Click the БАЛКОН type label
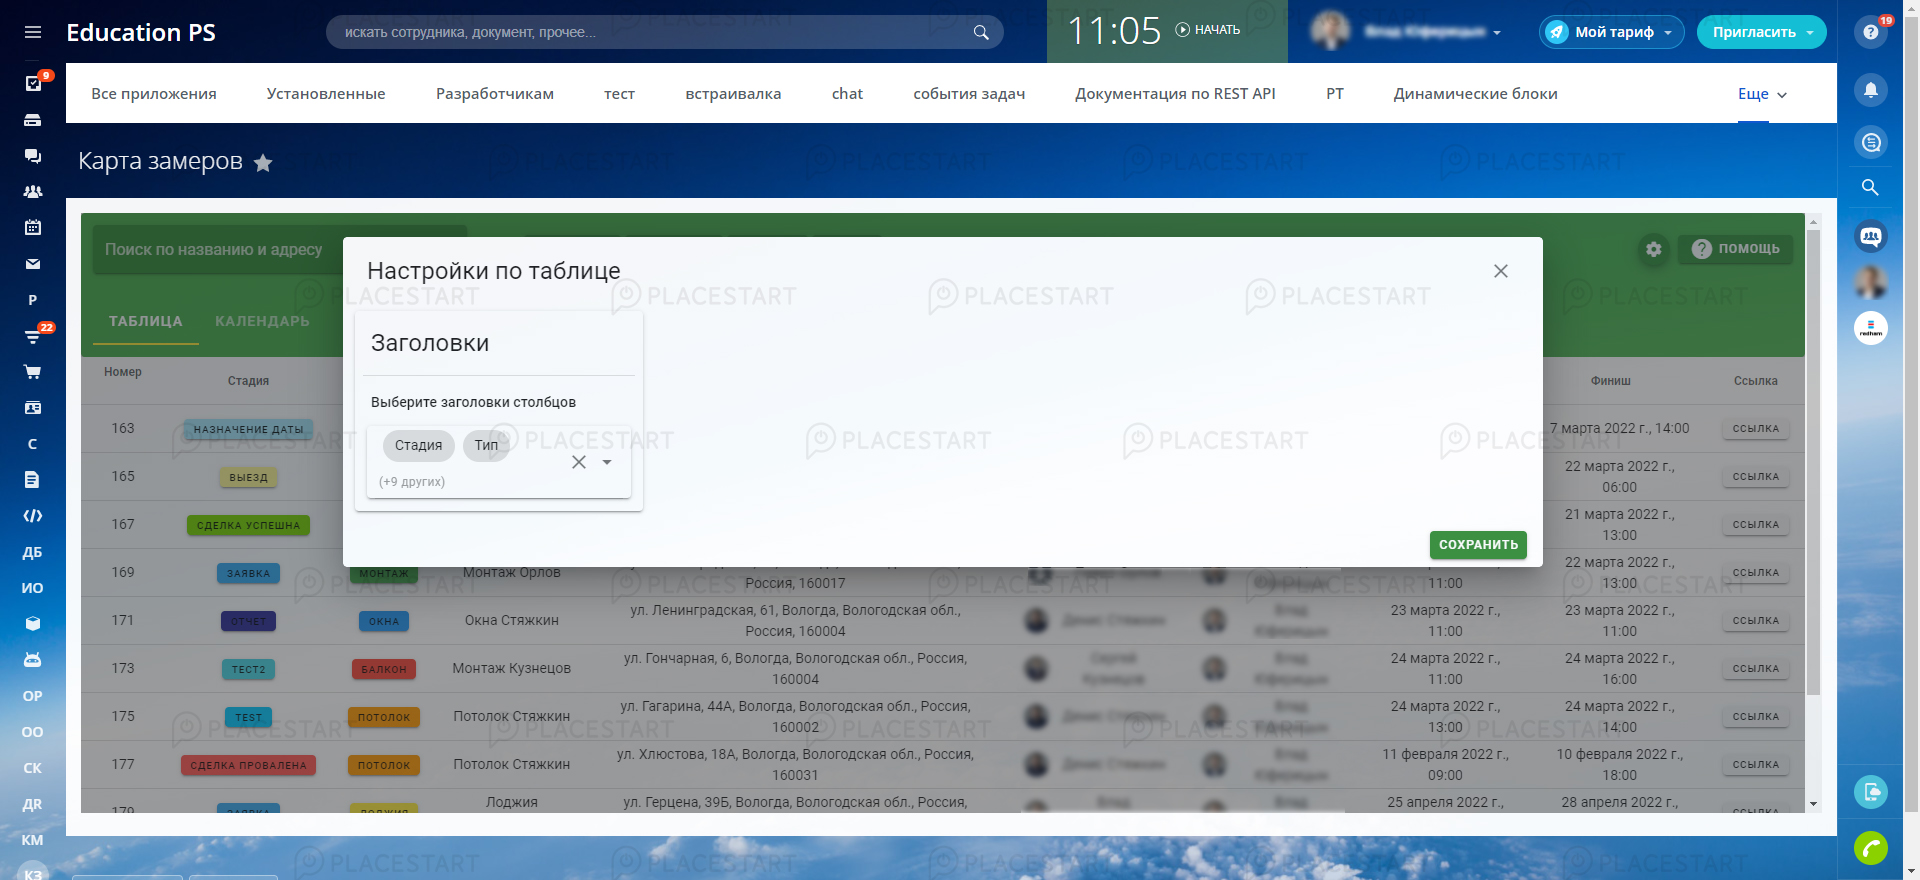The width and height of the screenshot is (1920, 880). 384,669
